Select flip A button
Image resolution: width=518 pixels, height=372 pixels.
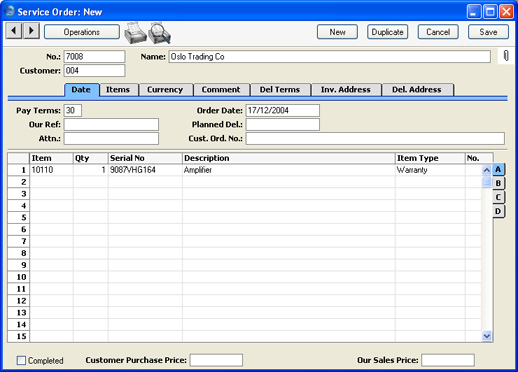pyautogui.click(x=498, y=170)
